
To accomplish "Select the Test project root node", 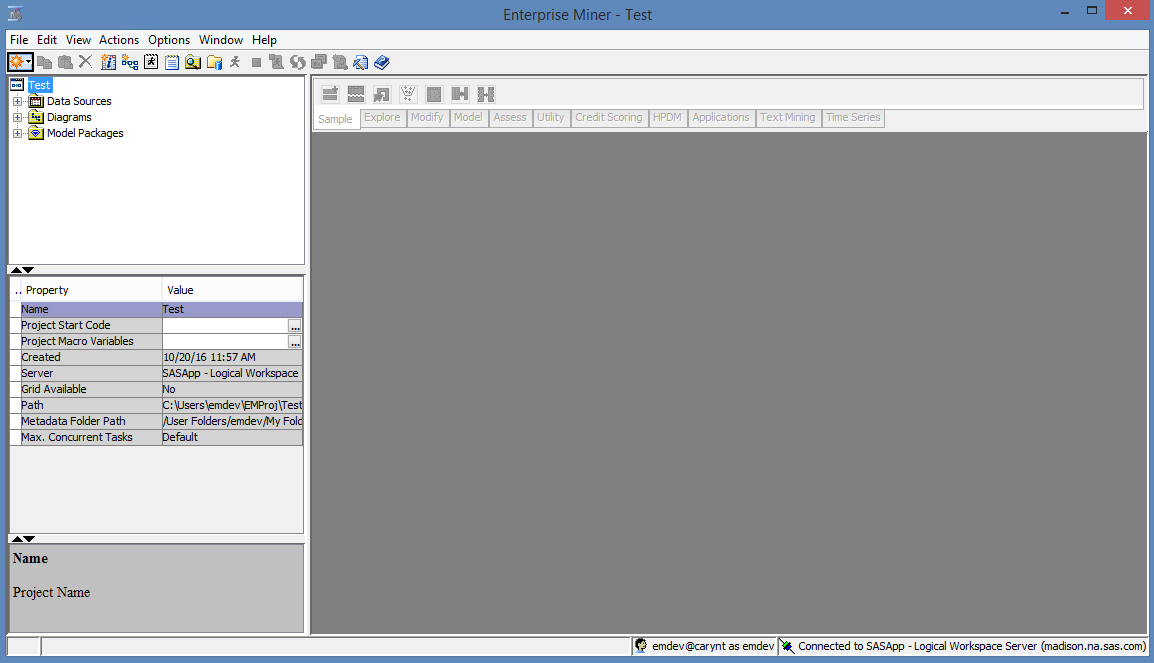I will [39, 85].
